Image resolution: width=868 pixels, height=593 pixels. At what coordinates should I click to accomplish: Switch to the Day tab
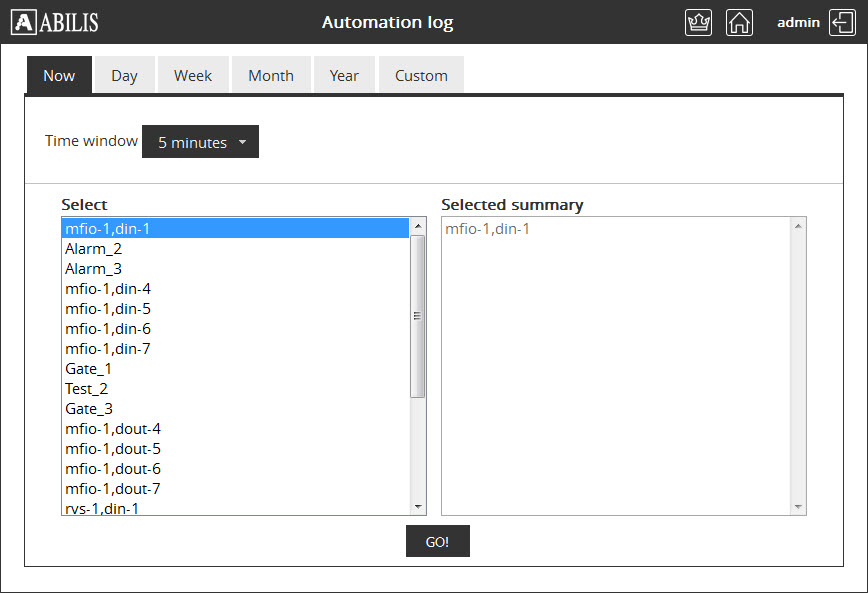tap(124, 76)
